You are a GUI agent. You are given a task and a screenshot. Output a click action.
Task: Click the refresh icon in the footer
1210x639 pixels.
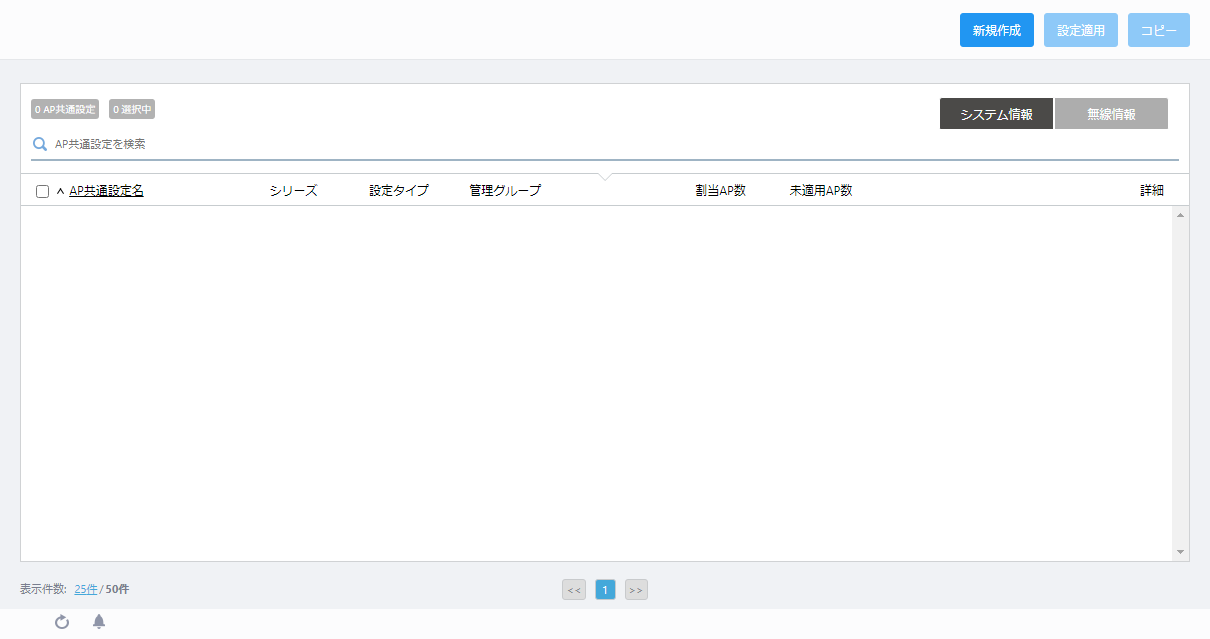62,622
